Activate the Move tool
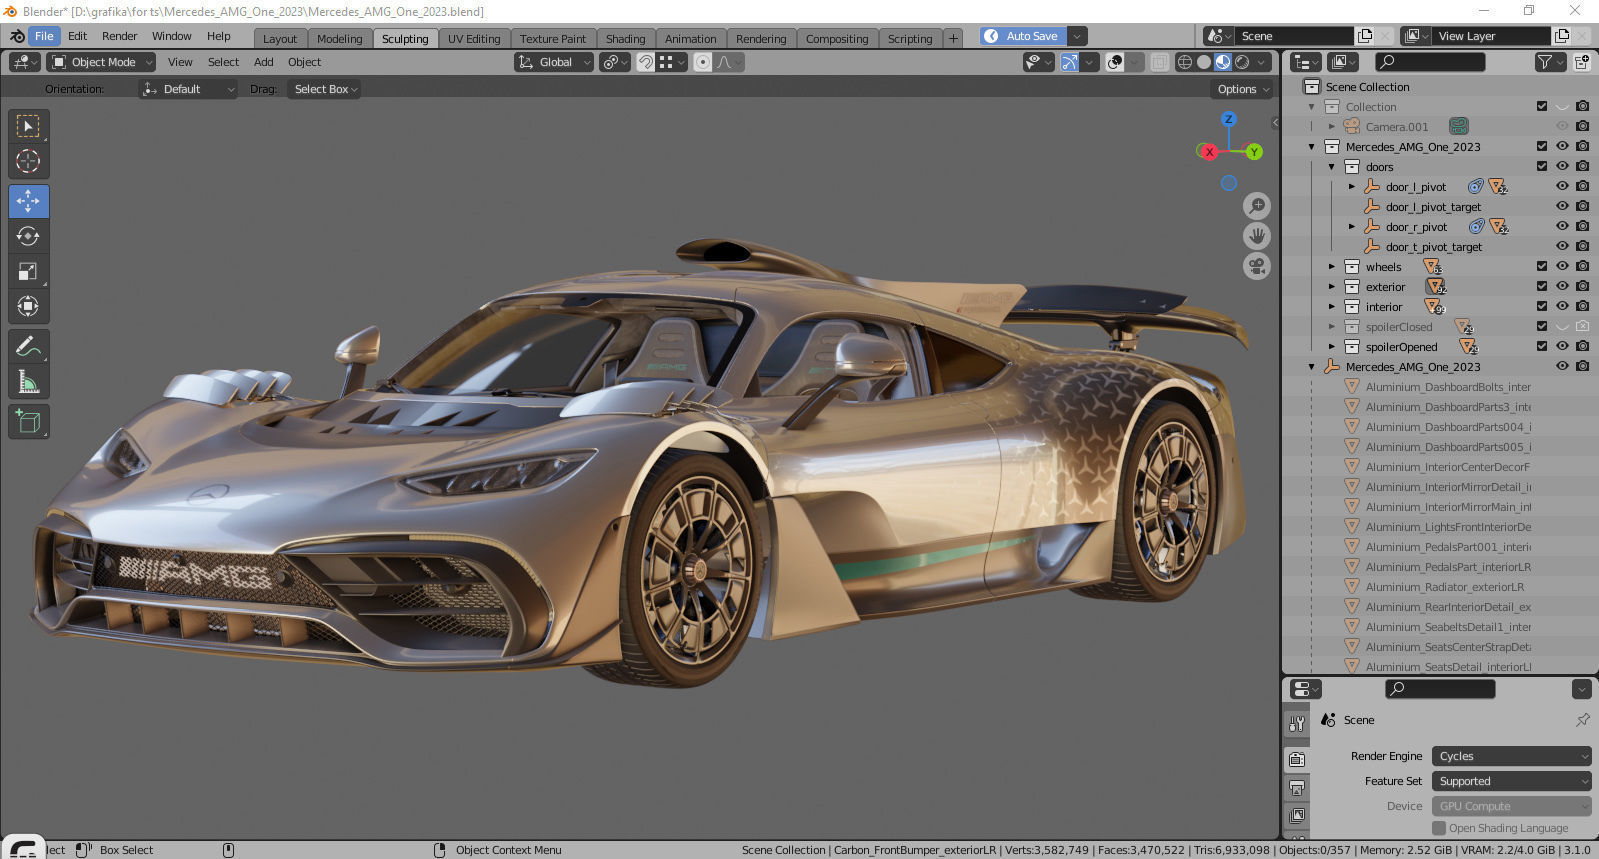Image resolution: width=1599 pixels, height=859 pixels. click(x=28, y=201)
